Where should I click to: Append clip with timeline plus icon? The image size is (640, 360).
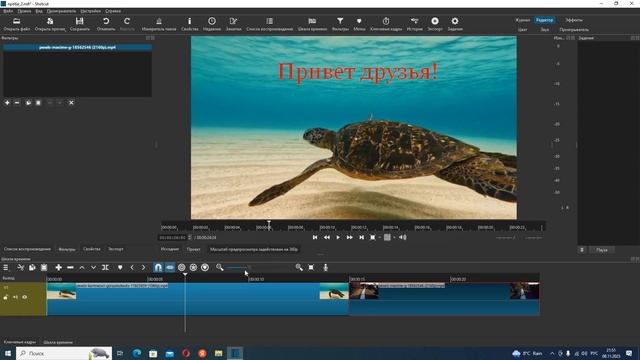58,267
